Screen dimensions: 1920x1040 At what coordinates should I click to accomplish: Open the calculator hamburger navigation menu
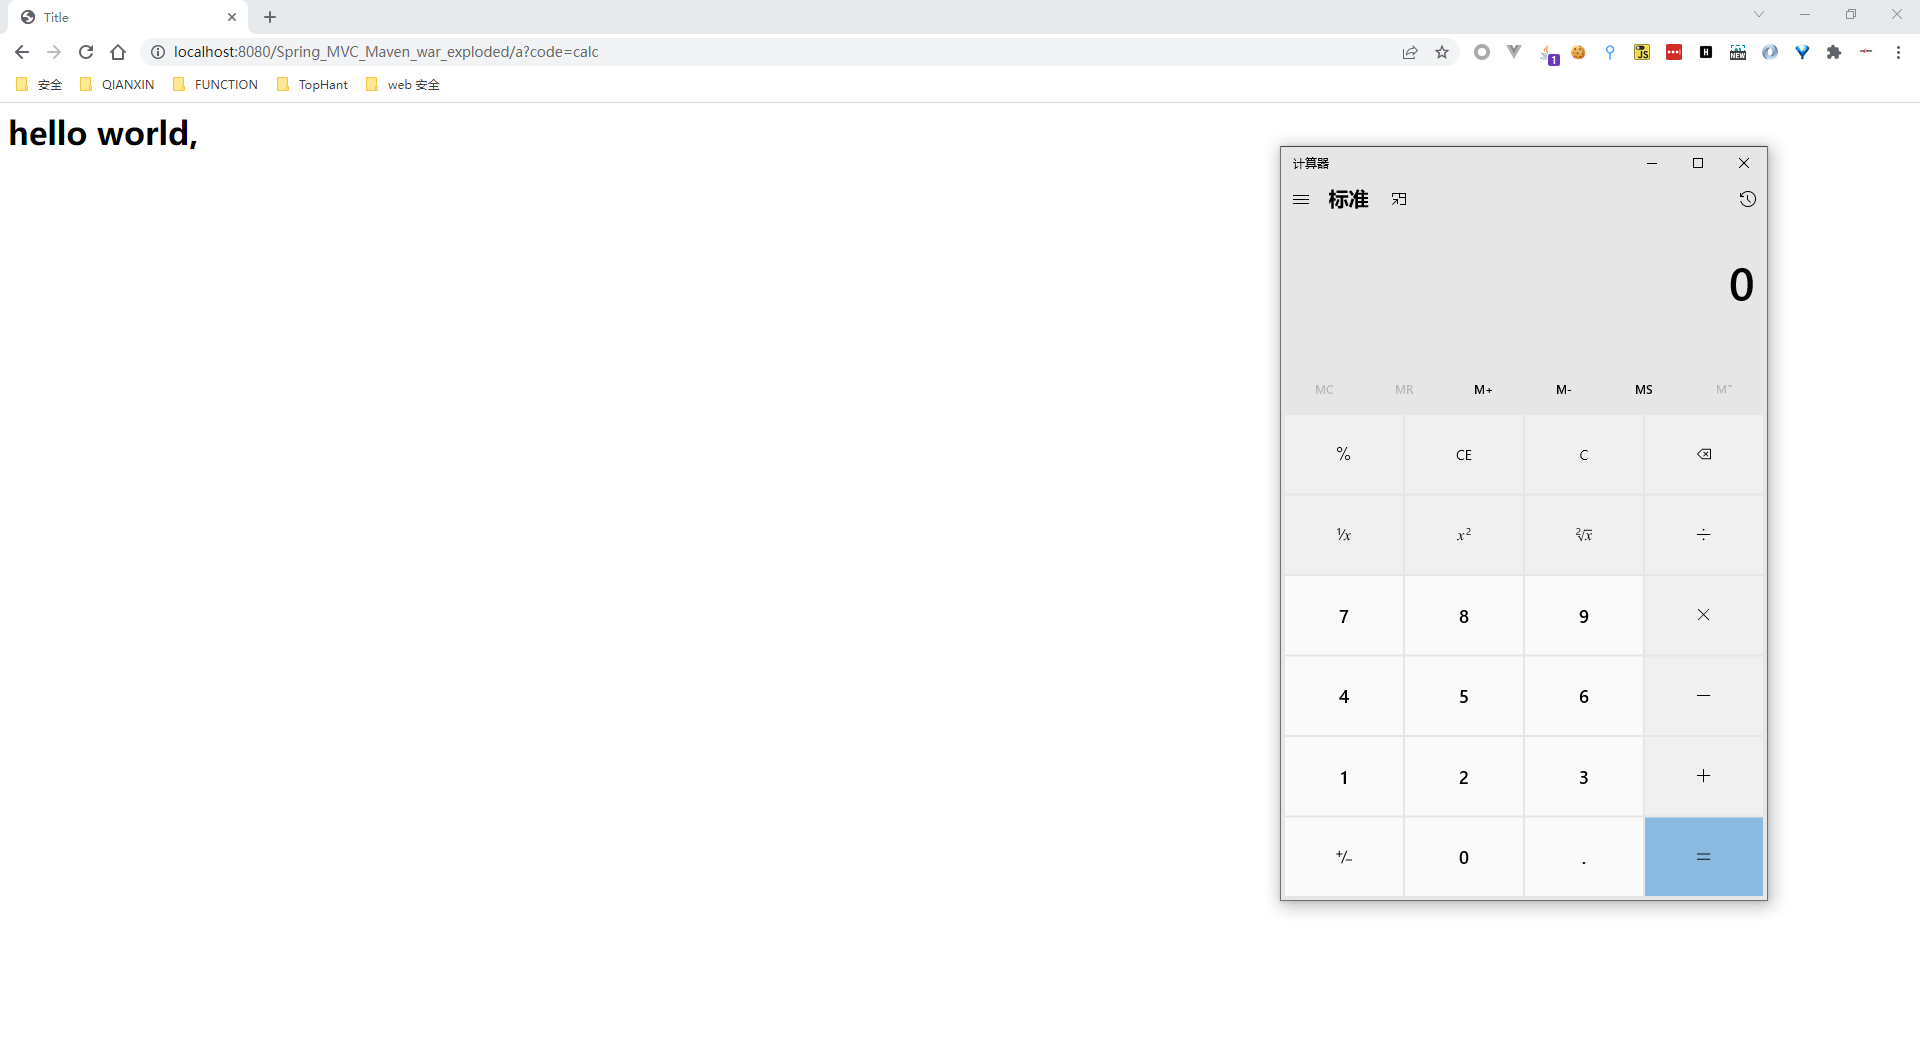[x=1300, y=199]
